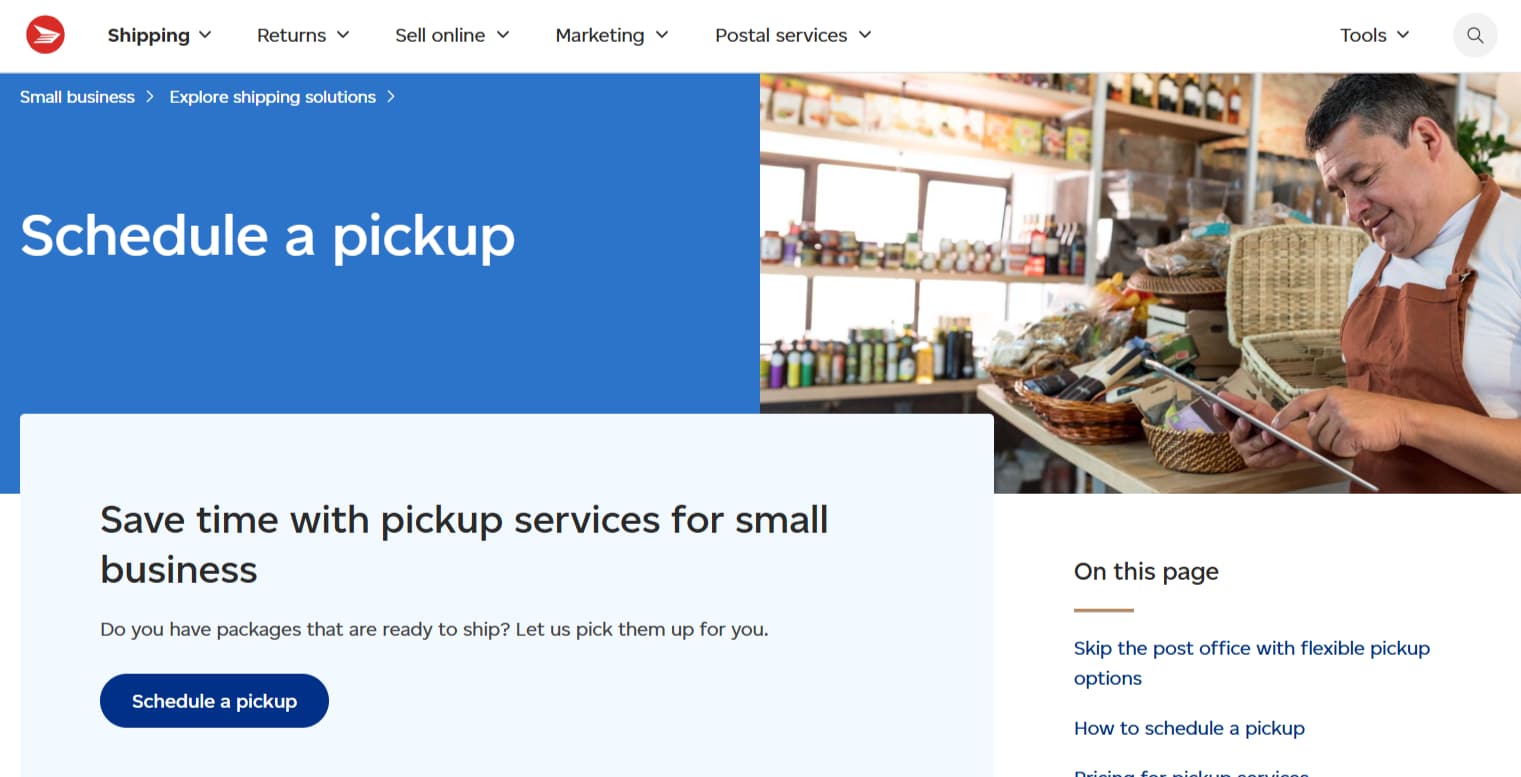
Task: Expand the Marketing dropdown chevron
Action: (662, 35)
